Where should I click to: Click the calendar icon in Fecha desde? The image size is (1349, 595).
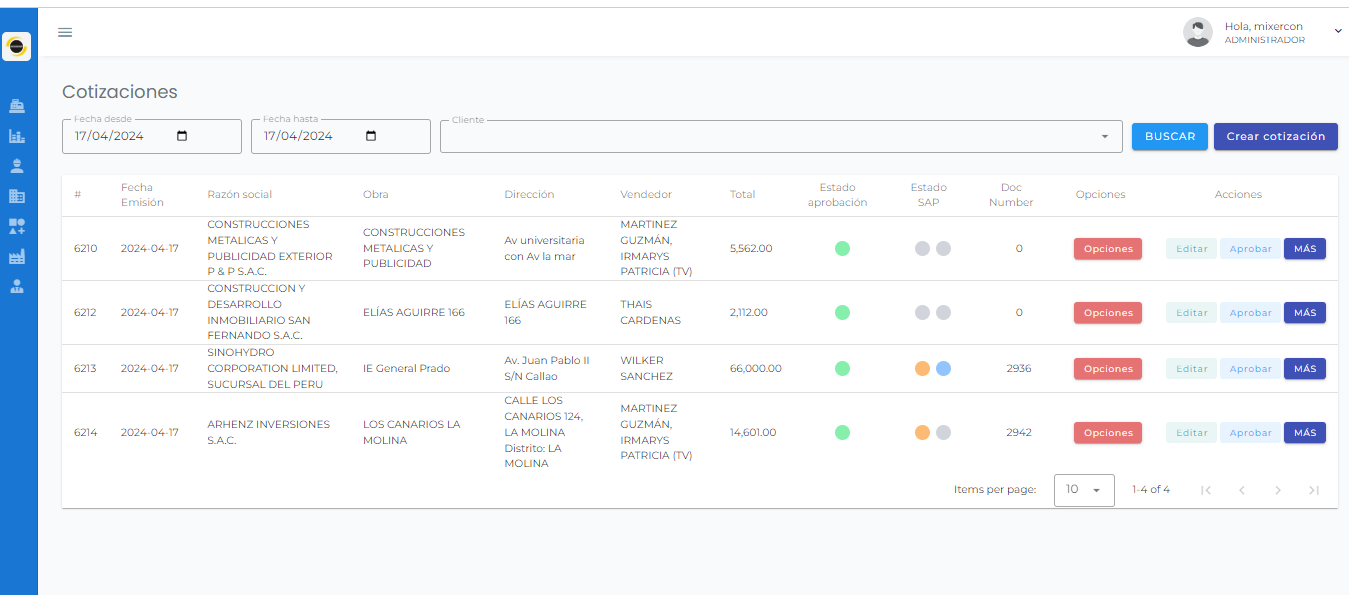[182, 137]
